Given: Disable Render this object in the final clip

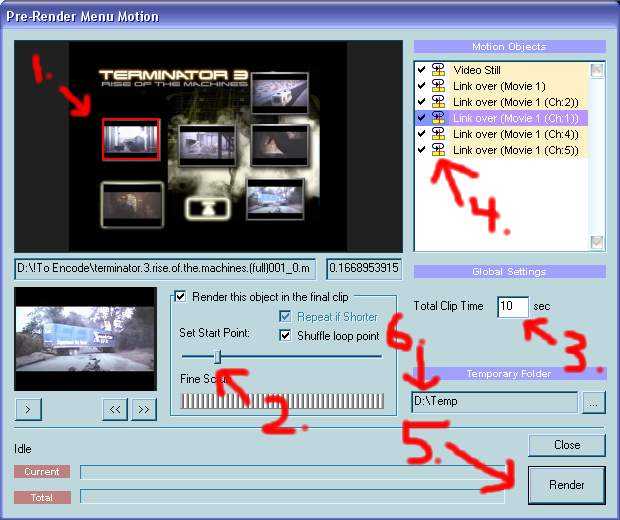Looking at the screenshot, I should (180, 297).
